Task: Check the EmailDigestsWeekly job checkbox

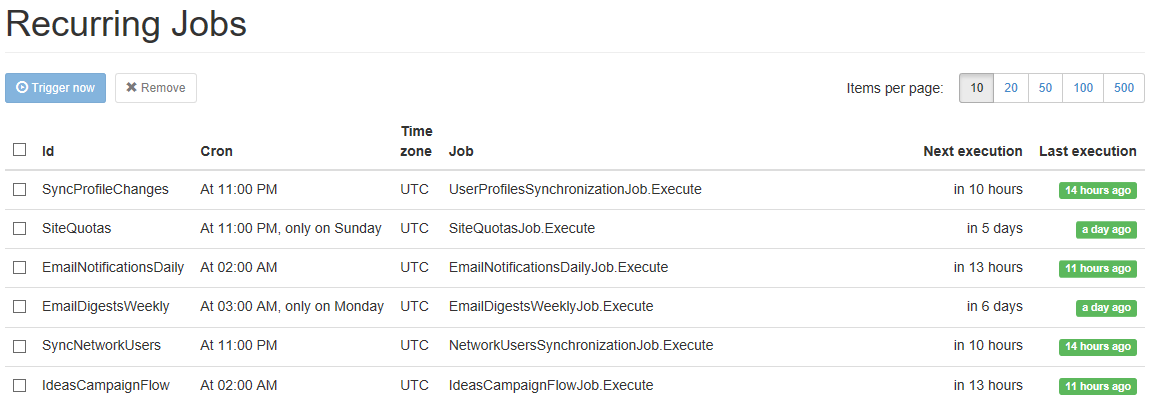Action: point(20,307)
